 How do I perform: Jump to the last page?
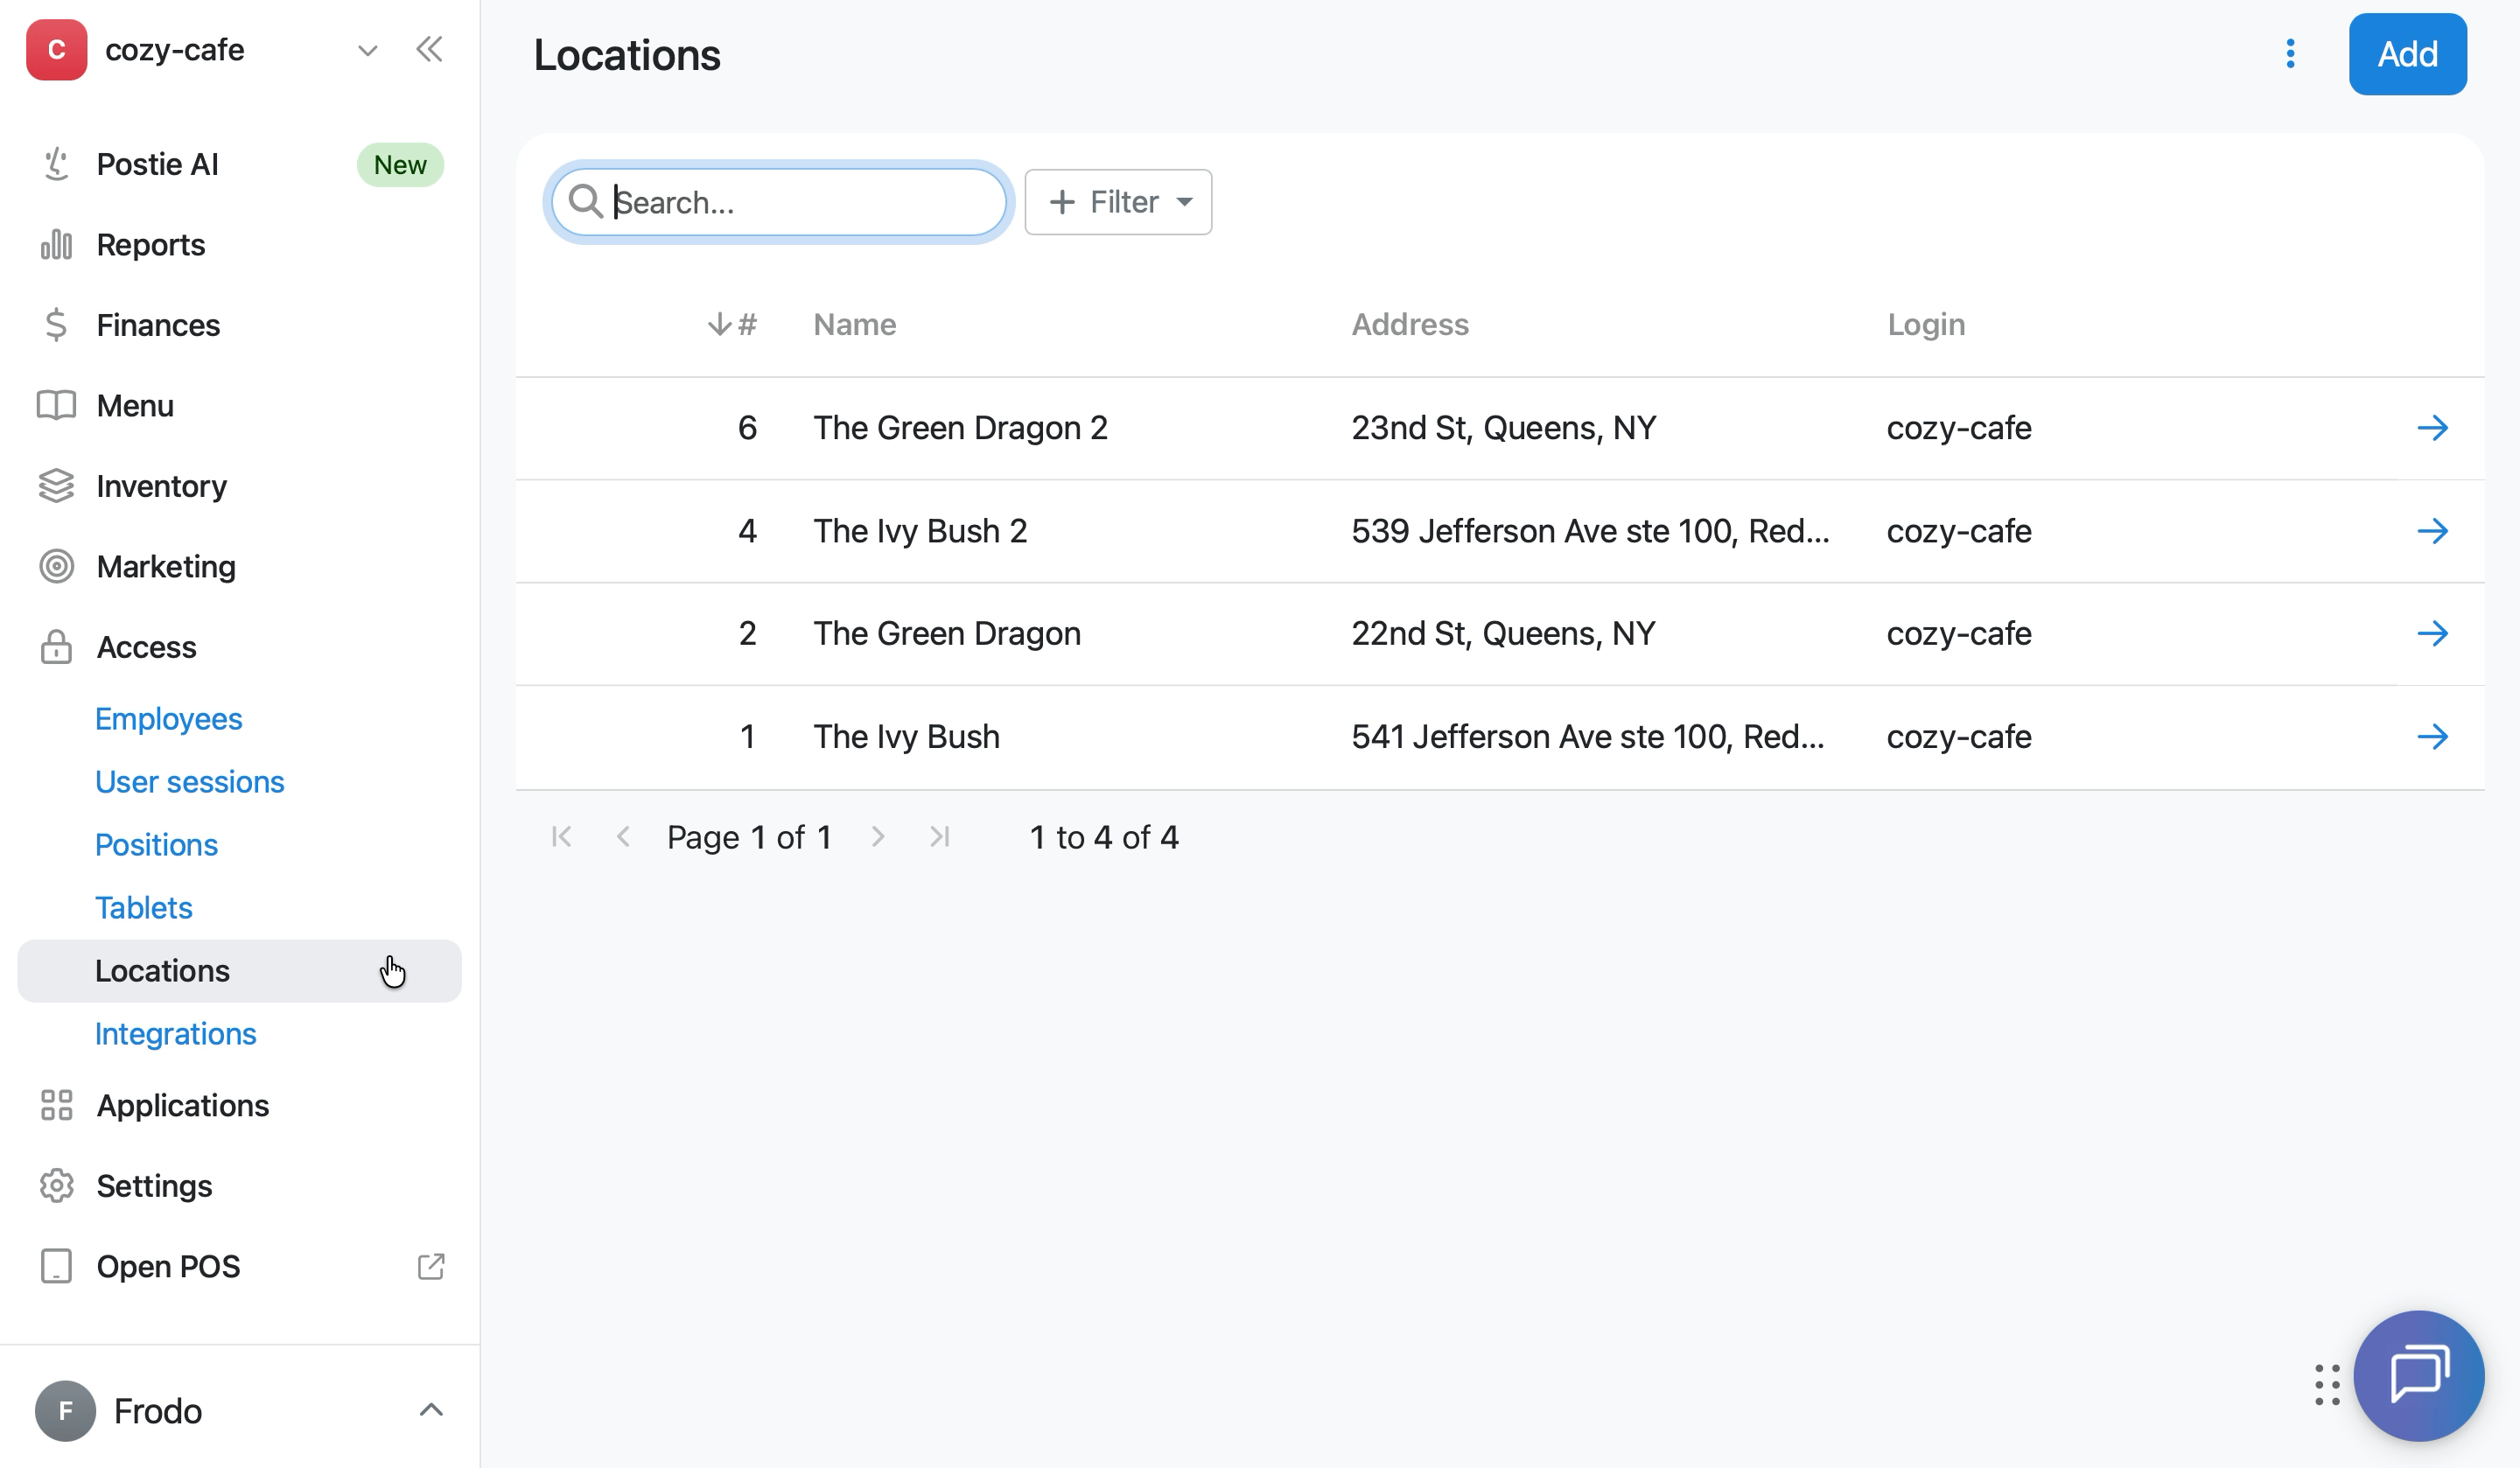940,837
